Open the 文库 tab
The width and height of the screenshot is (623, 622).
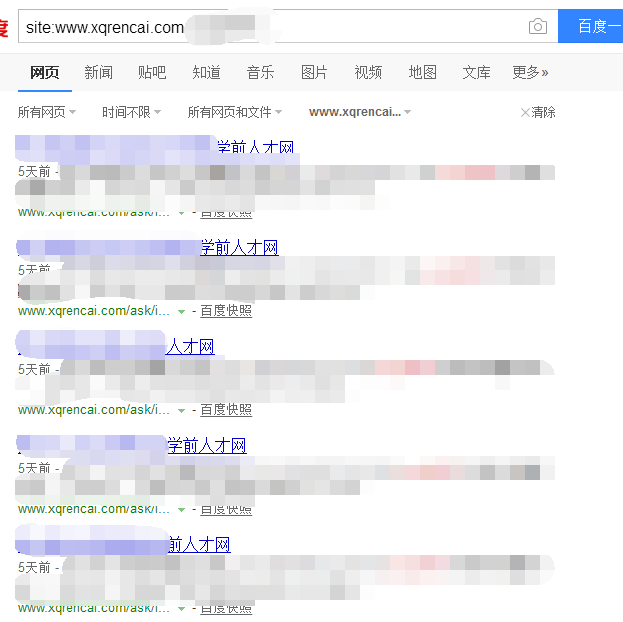476,72
